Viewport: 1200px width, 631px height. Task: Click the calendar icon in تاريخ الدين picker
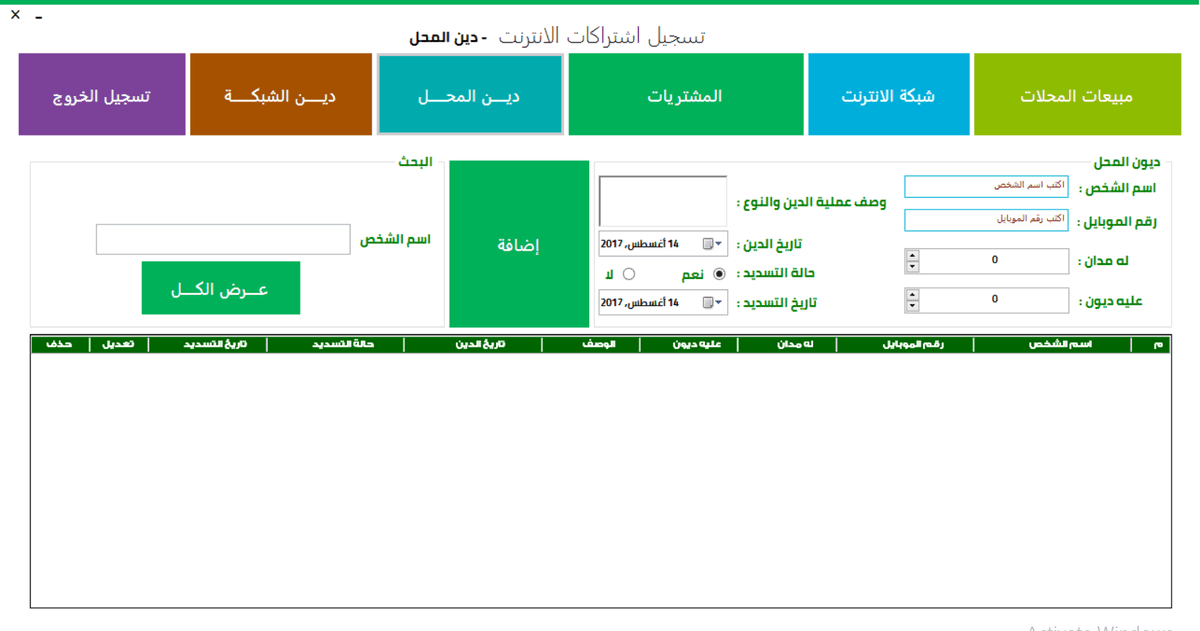pyautogui.click(x=707, y=244)
